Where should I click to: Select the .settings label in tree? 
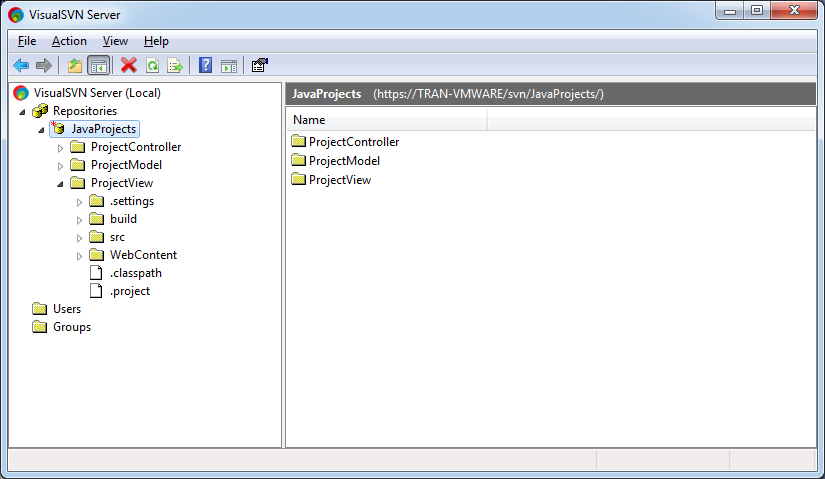[132, 201]
